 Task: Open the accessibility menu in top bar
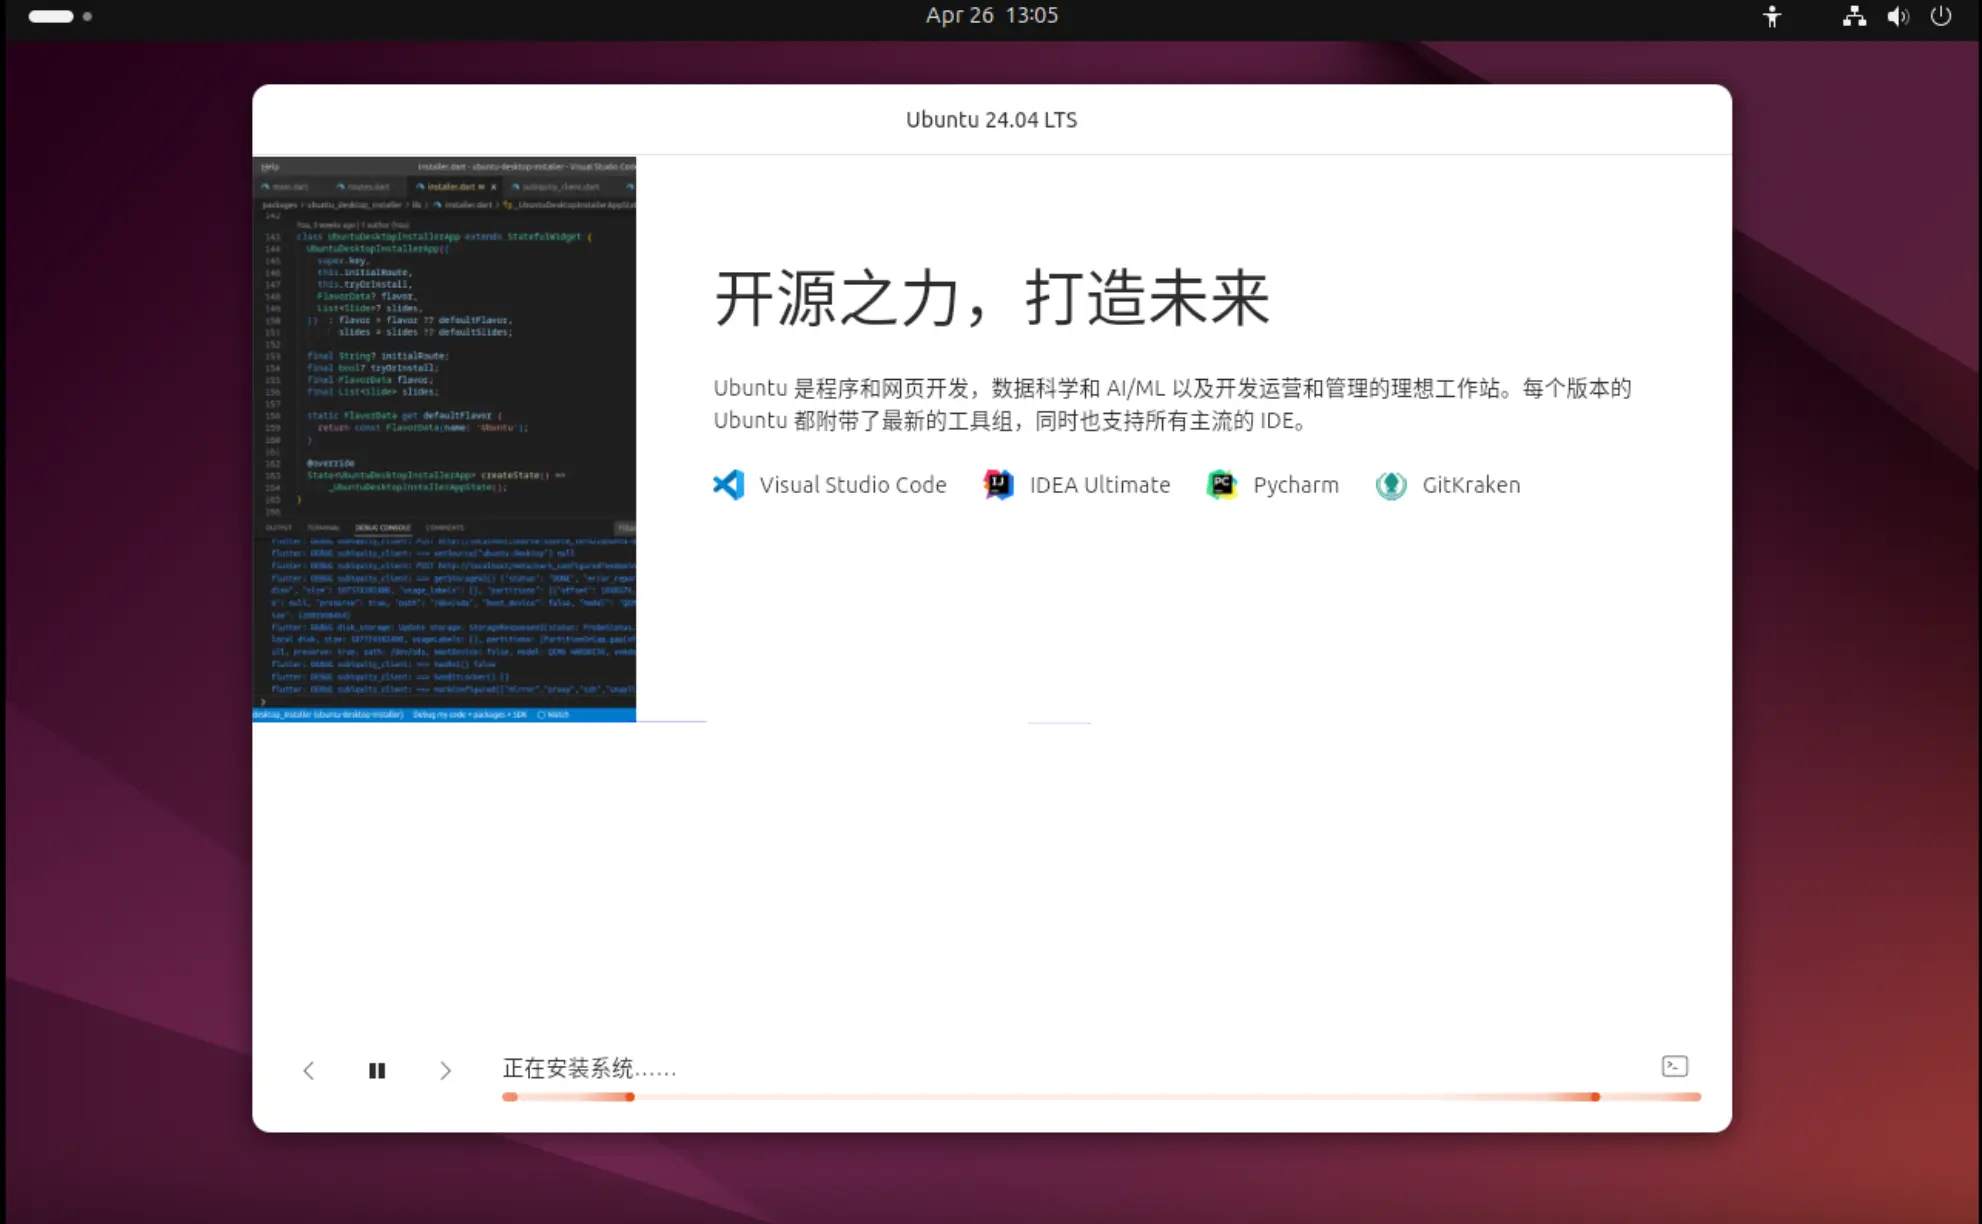point(1772,16)
